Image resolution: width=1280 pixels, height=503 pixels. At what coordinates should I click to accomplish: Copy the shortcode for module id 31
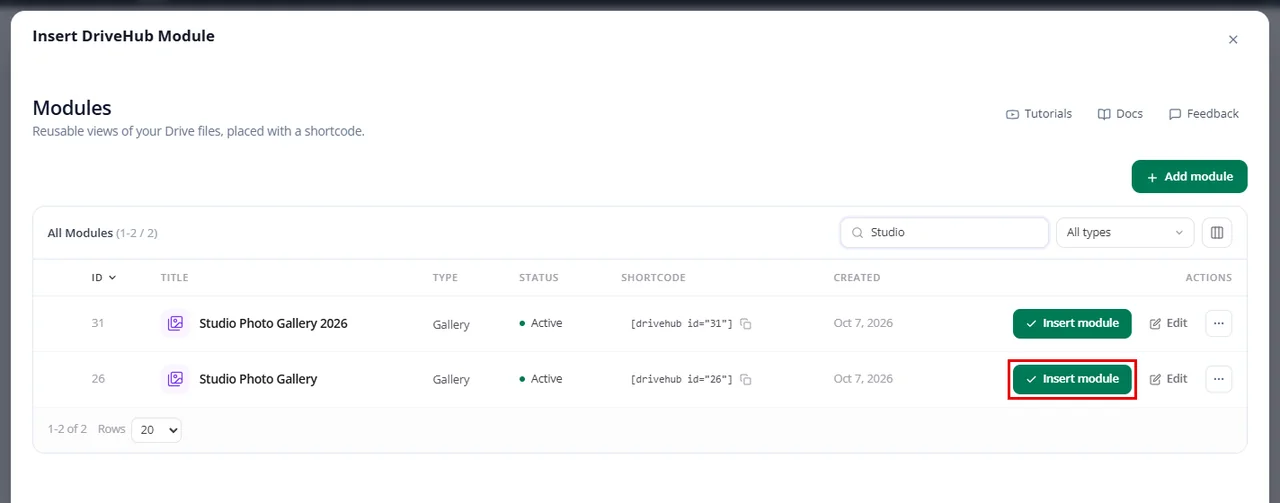(746, 324)
